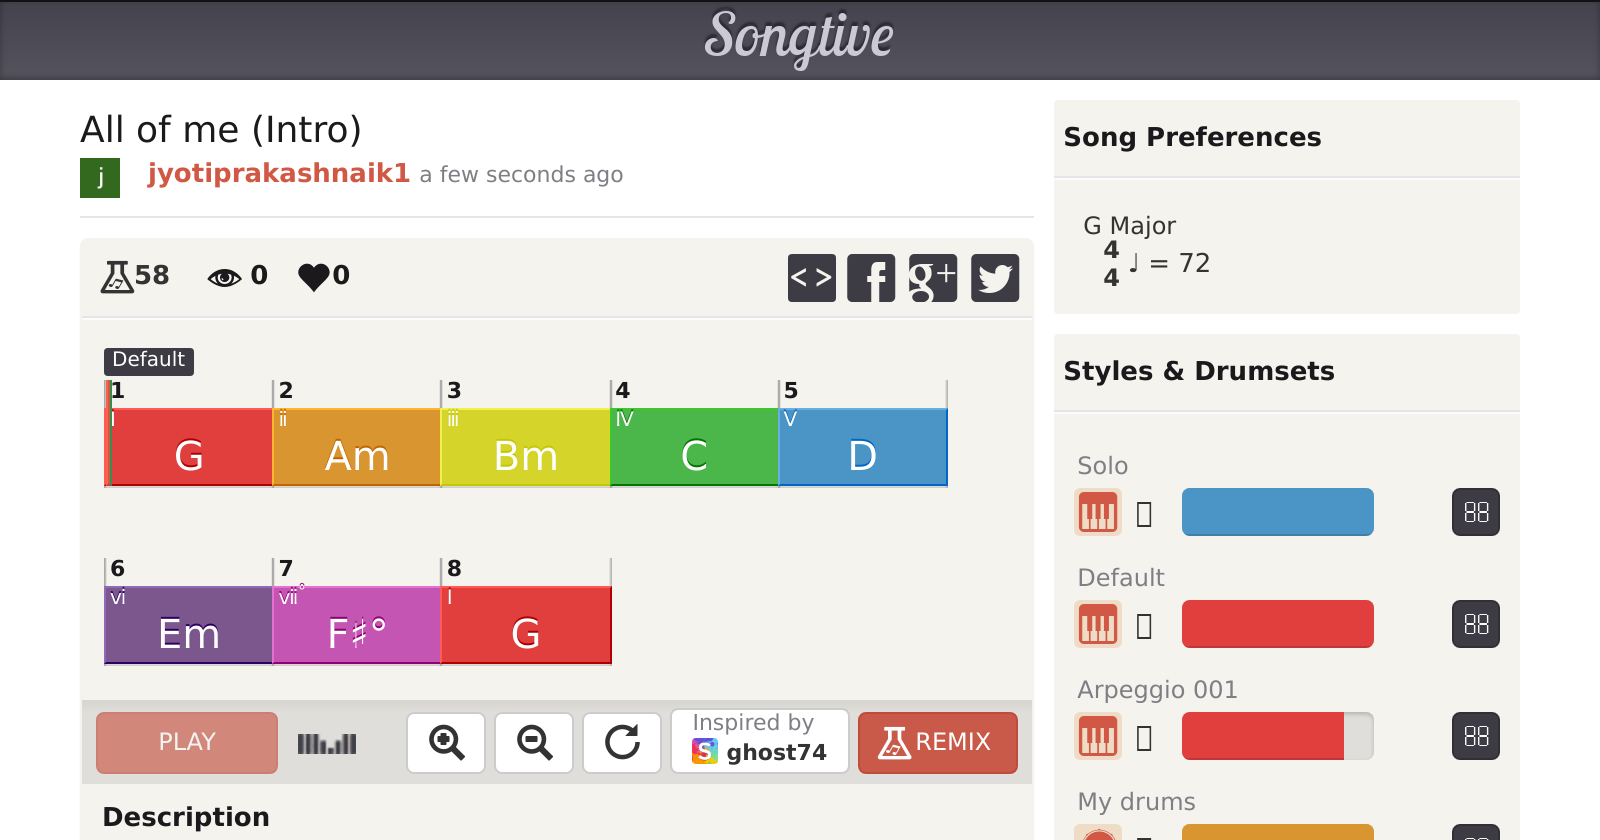
Task: Open pattern grid for Arpeggio 001
Action: (x=1475, y=737)
